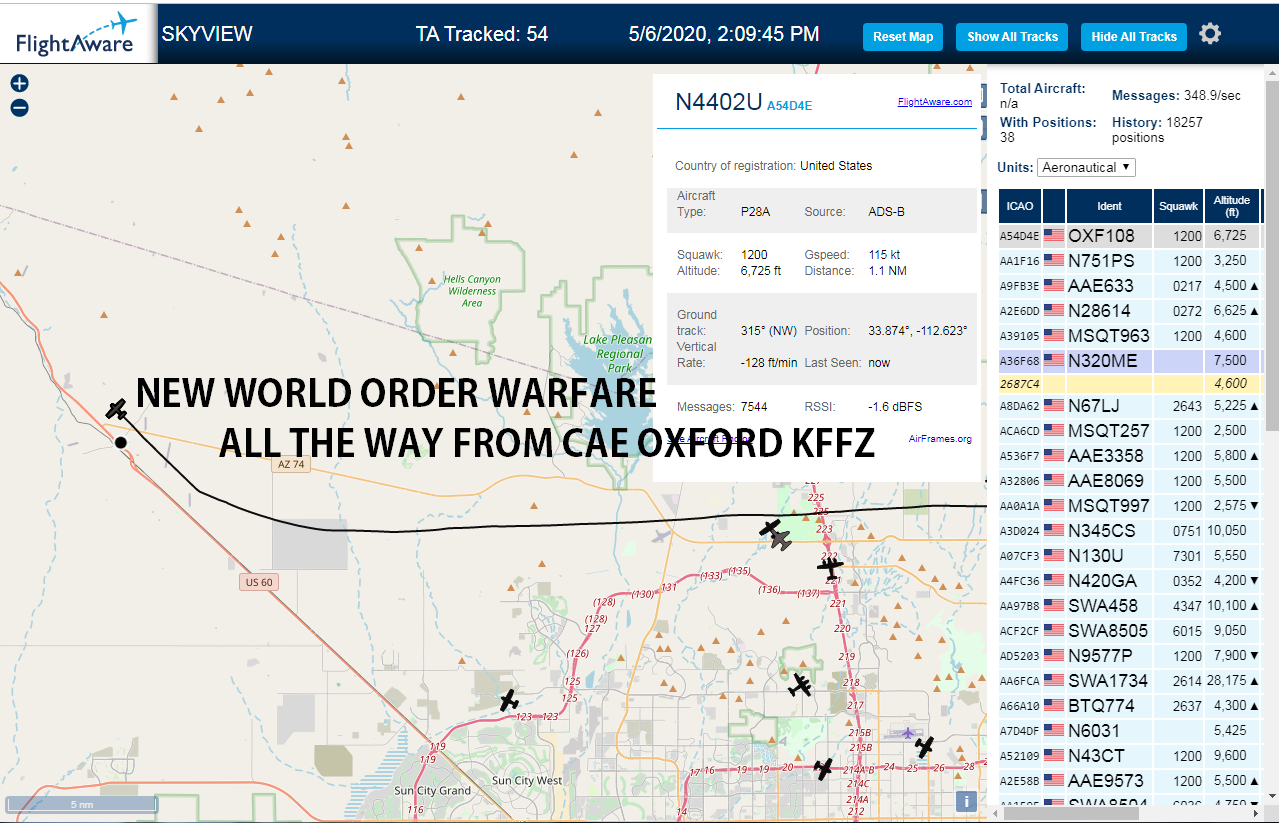The image size is (1279, 823).
Task: Select the black dot site marker below the tracked plane
Action: (x=120, y=442)
